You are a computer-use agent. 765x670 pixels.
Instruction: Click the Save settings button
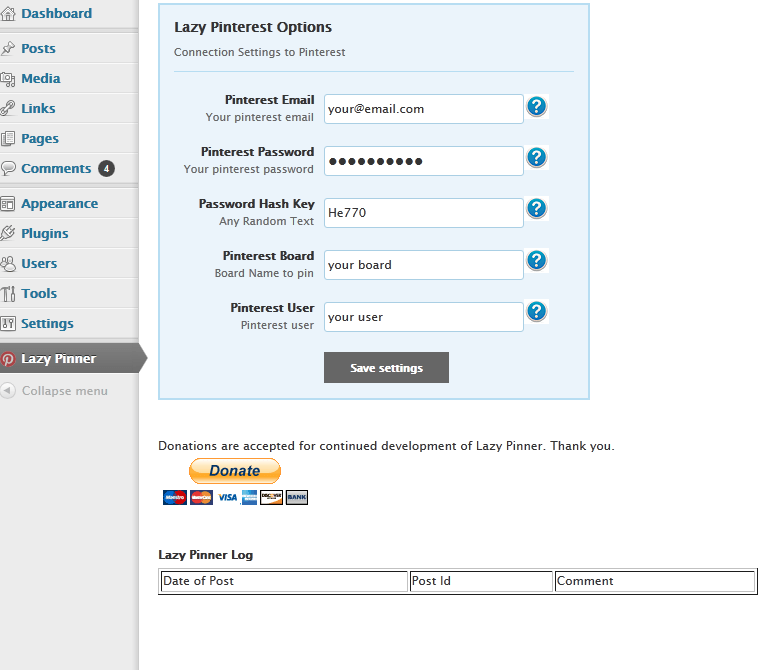(386, 367)
